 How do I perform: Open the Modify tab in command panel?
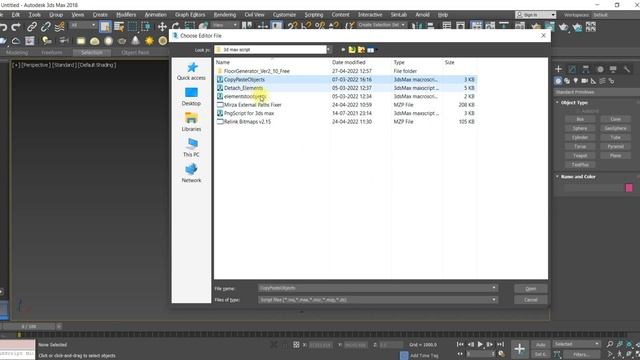click(572, 69)
